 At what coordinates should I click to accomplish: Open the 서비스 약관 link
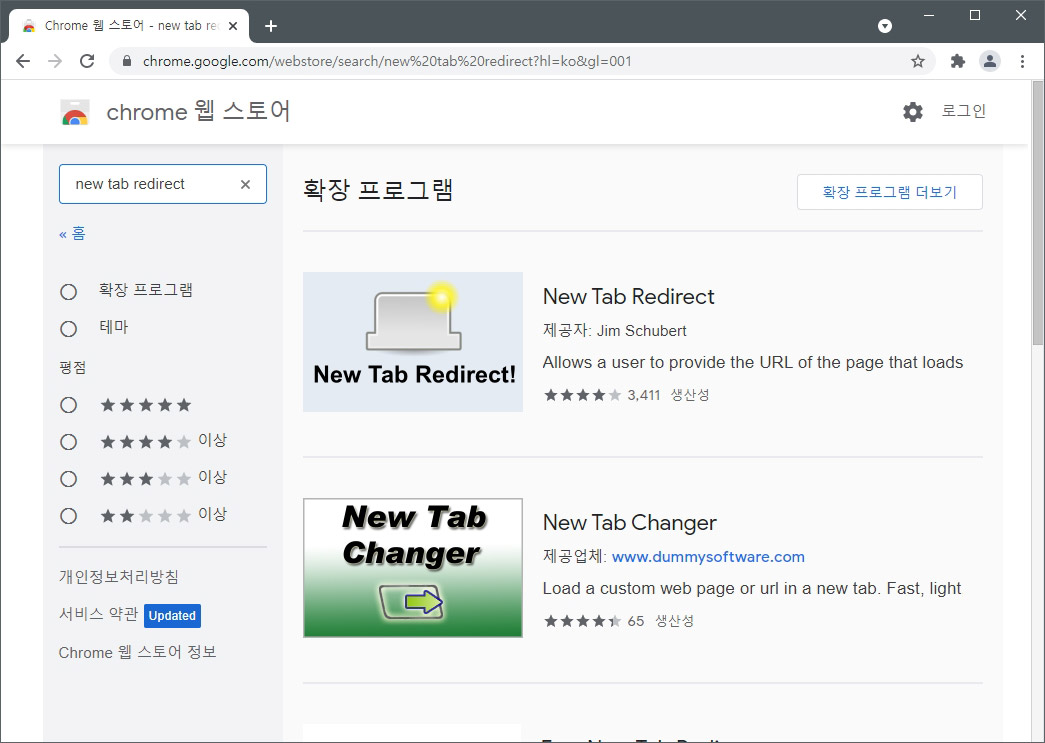pyautogui.click(x=99, y=613)
